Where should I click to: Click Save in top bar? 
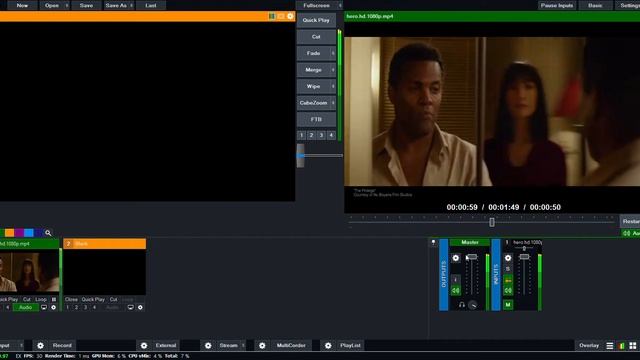86,5
